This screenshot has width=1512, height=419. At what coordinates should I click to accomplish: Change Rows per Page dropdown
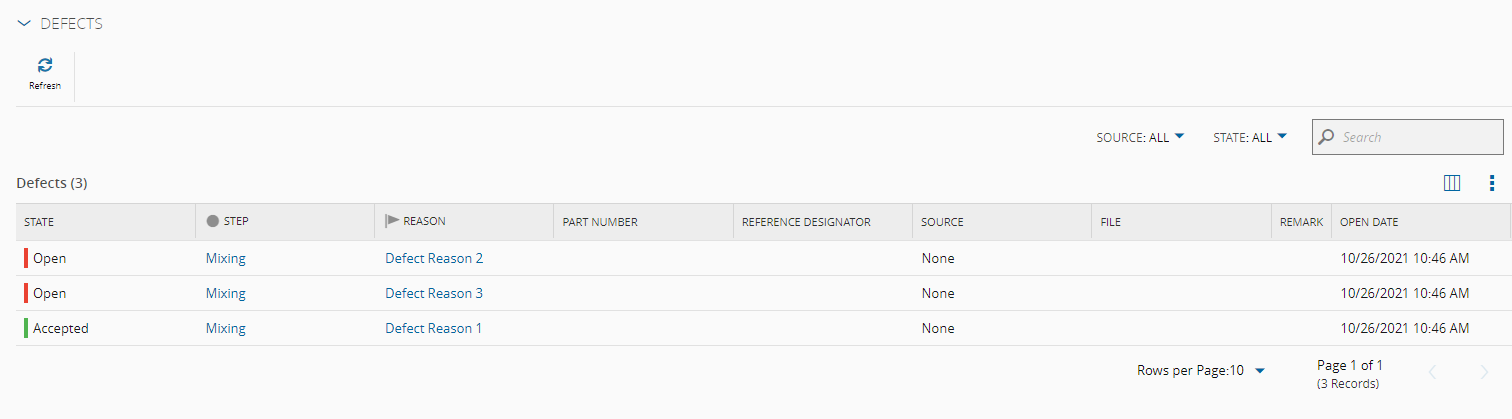tap(1201, 371)
